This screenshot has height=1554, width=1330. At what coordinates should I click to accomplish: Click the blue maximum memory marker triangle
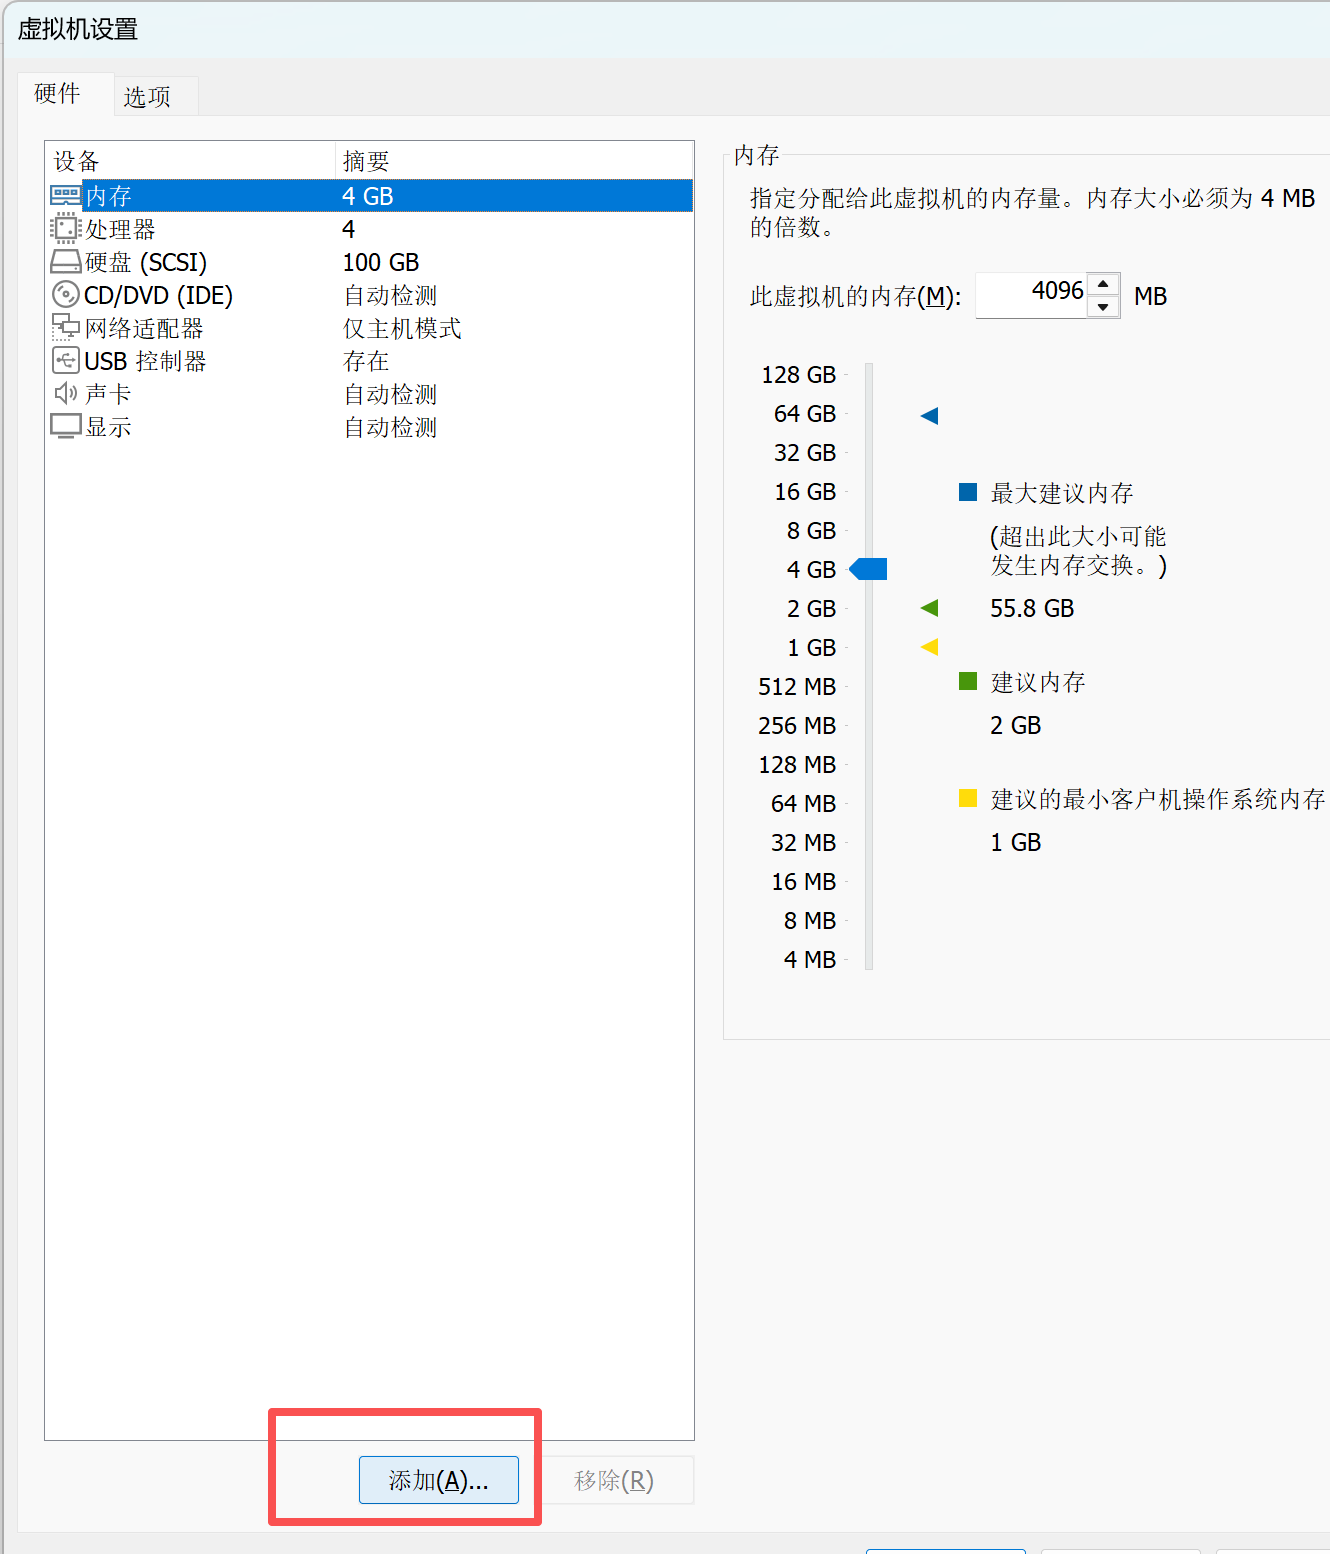(x=929, y=415)
